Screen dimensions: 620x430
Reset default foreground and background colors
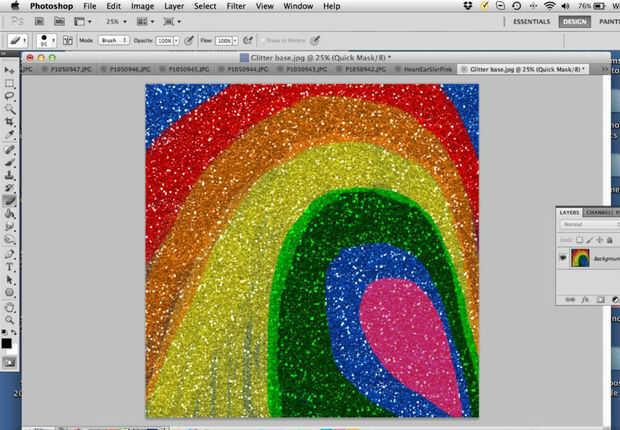point(4,332)
